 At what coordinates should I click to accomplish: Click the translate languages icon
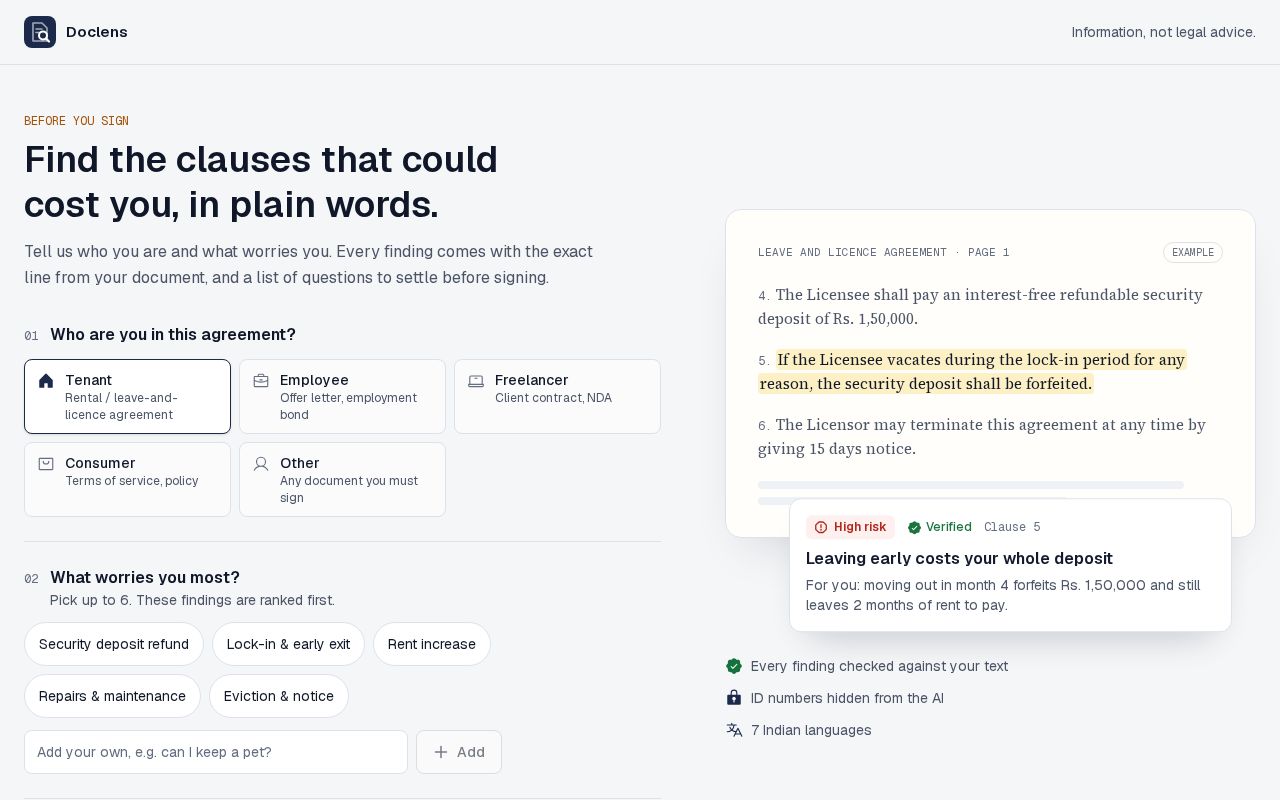tap(734, 730)
